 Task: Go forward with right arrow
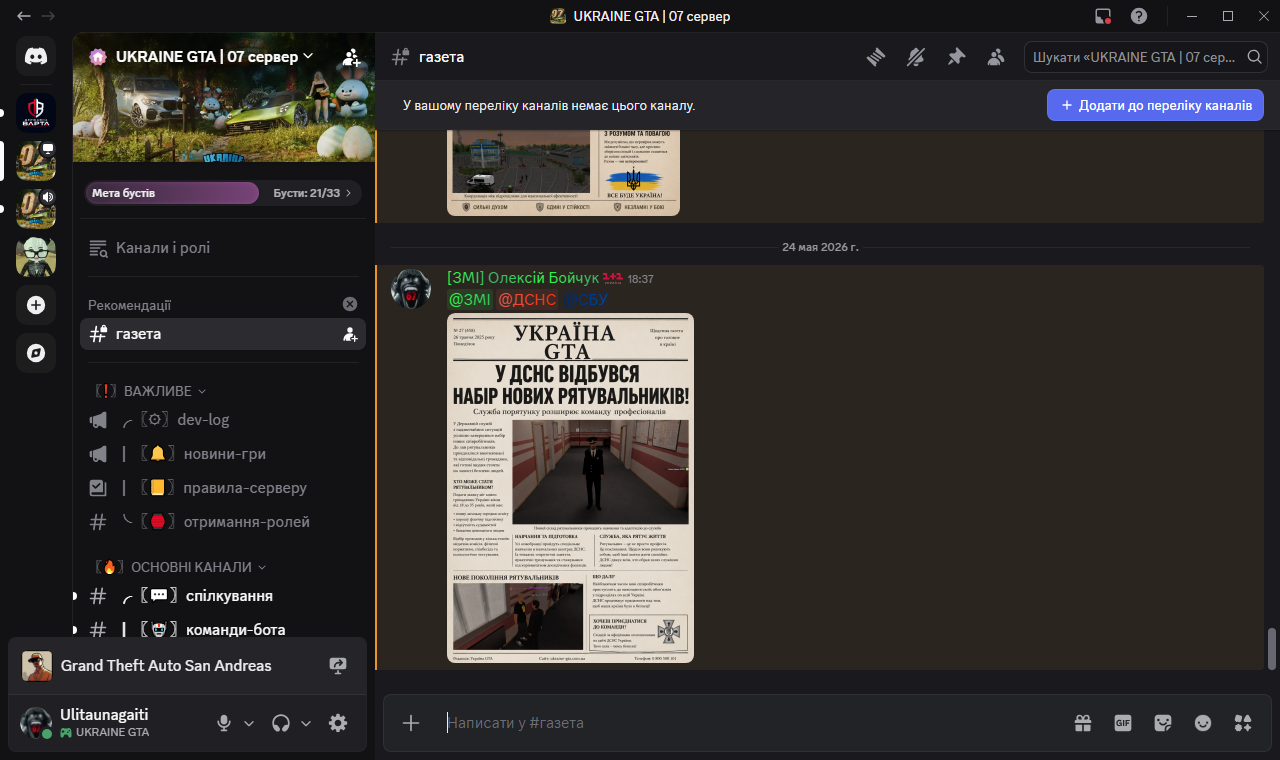49,16
